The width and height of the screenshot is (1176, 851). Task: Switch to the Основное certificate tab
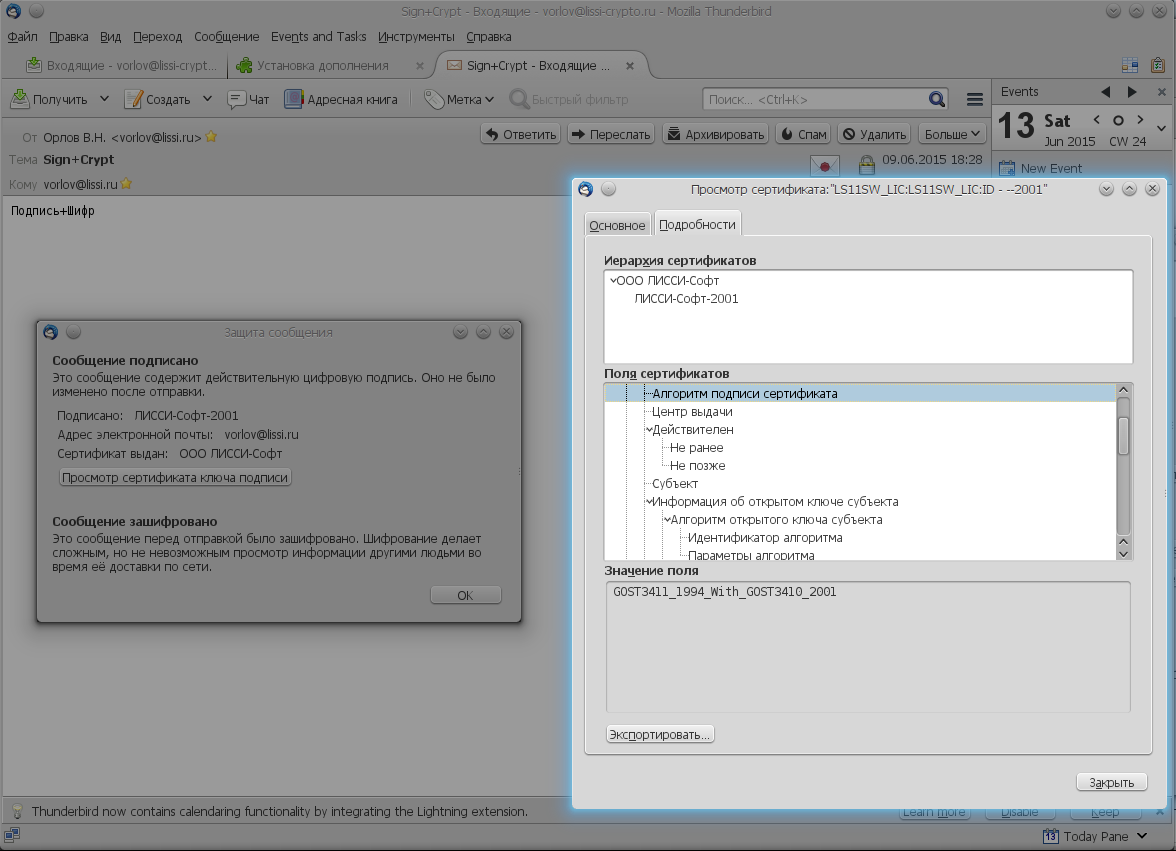tap(617, 225)
